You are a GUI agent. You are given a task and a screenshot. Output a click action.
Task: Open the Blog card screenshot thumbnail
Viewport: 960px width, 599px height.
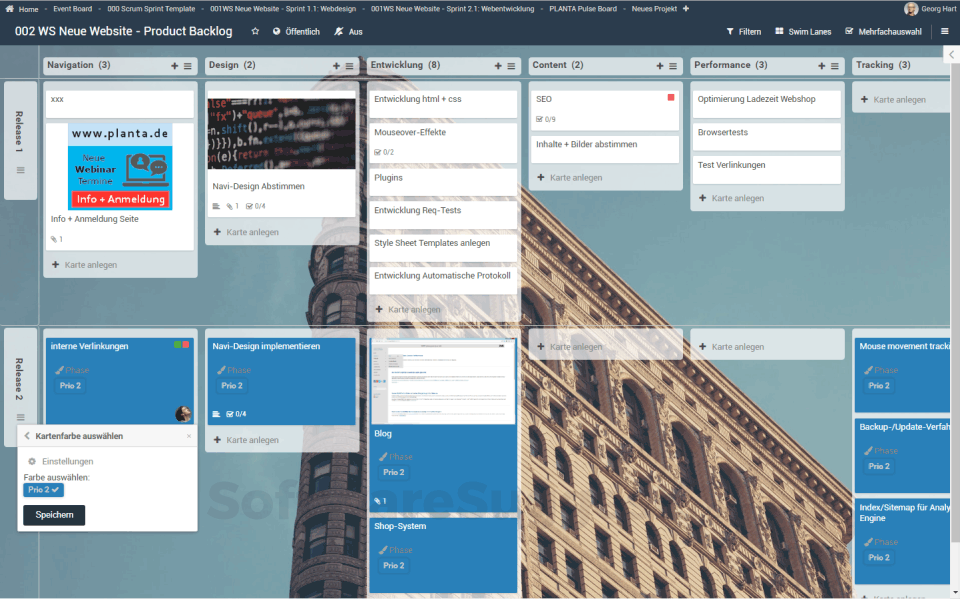[x=443, y=382]
